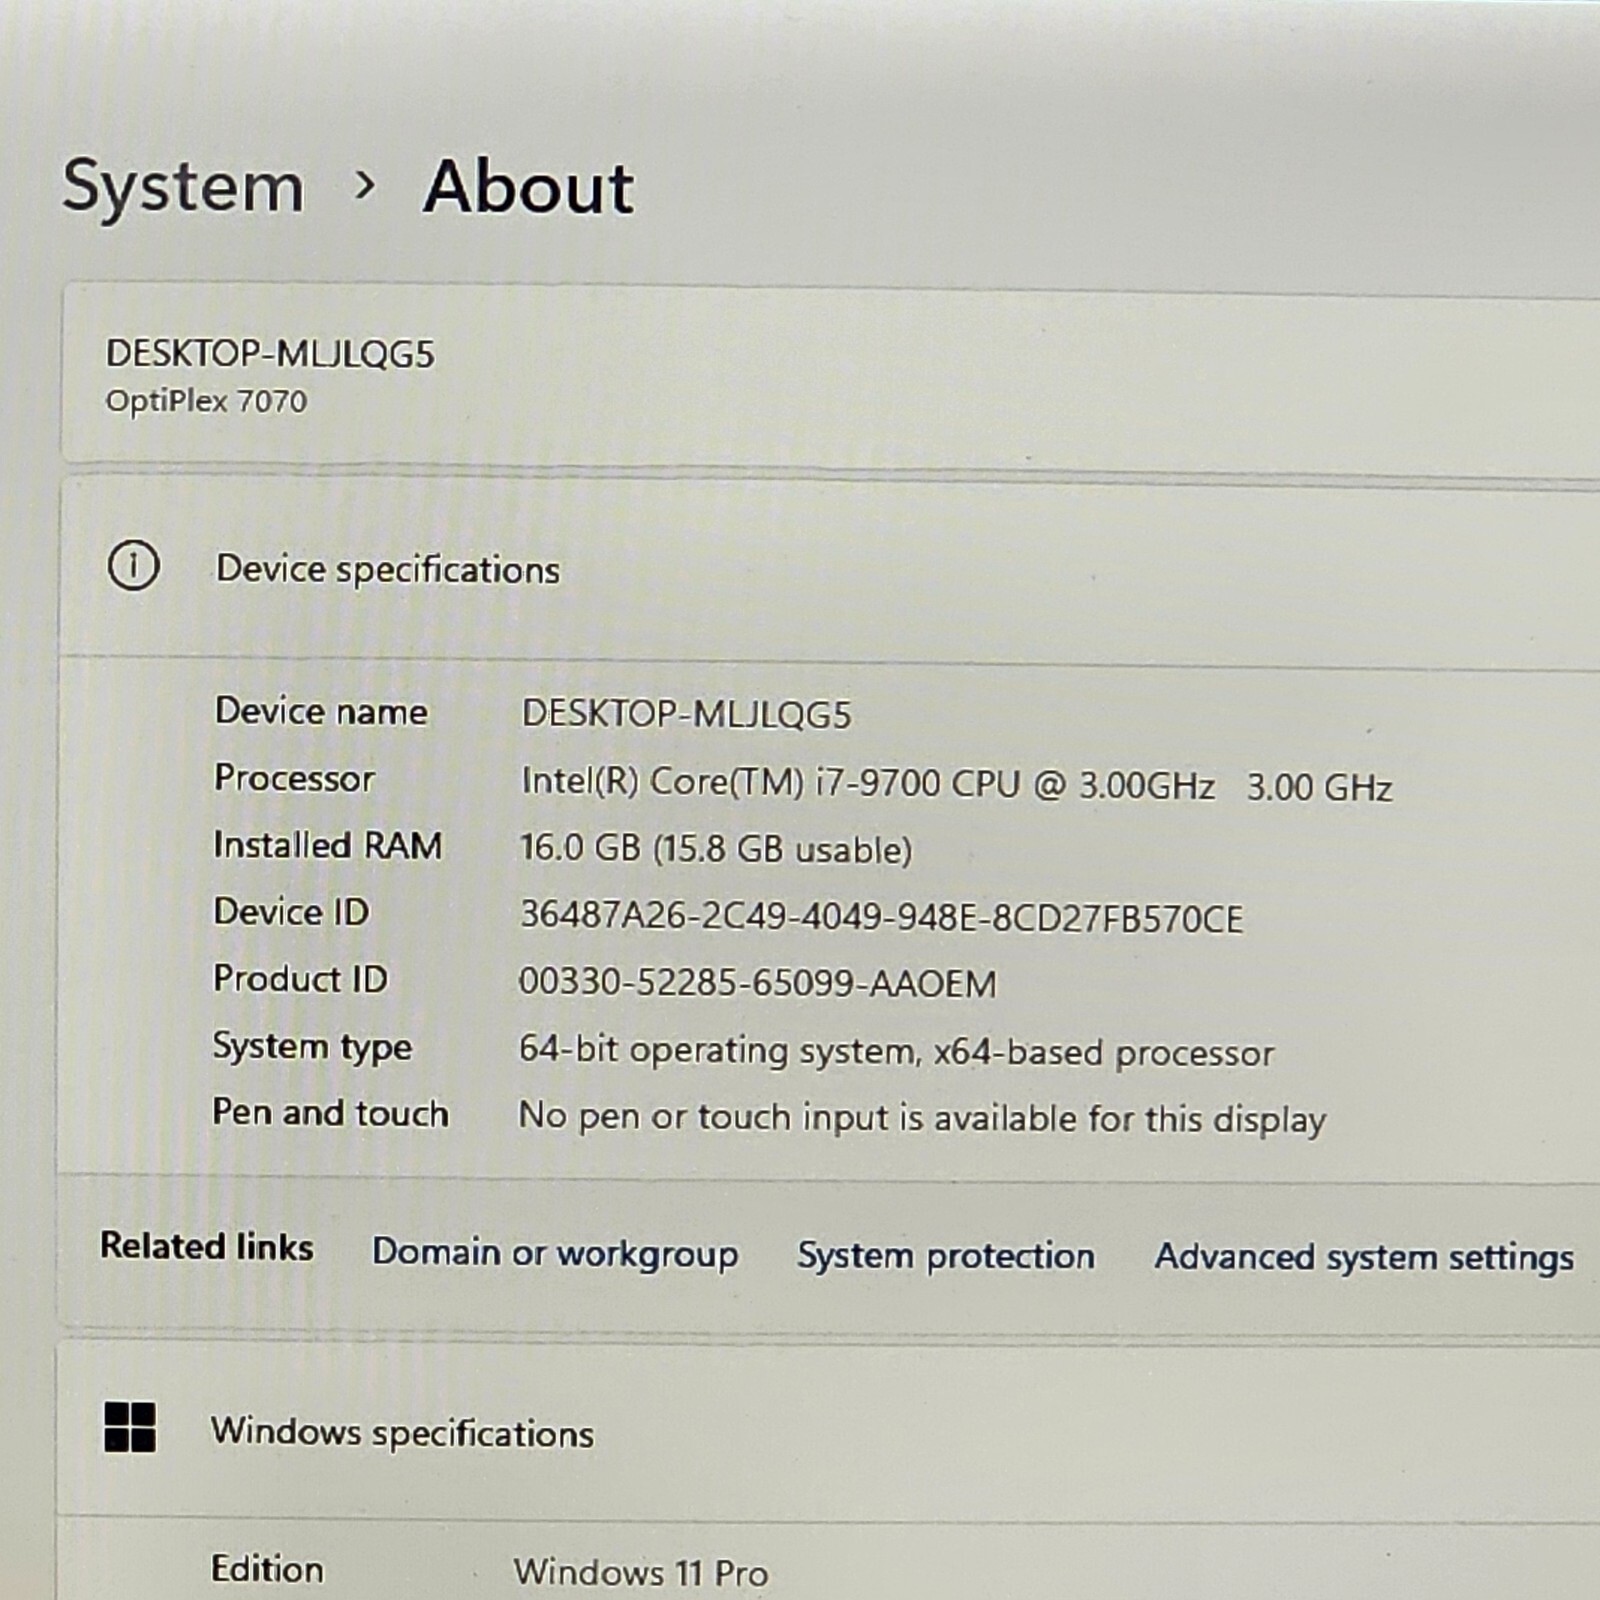
Task: Click the Windows logo icon
Action: click(x=130, y=1427)
